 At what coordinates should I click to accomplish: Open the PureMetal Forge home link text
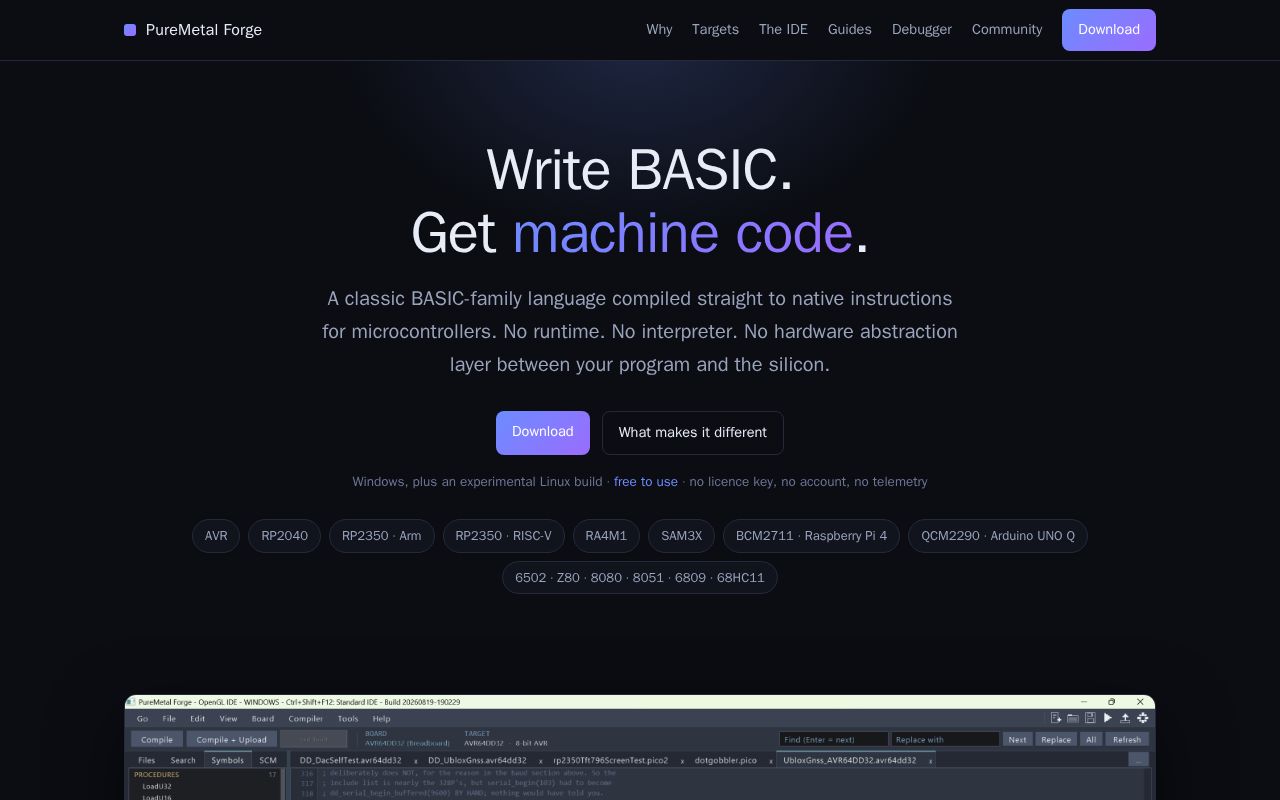coord(204,30)
